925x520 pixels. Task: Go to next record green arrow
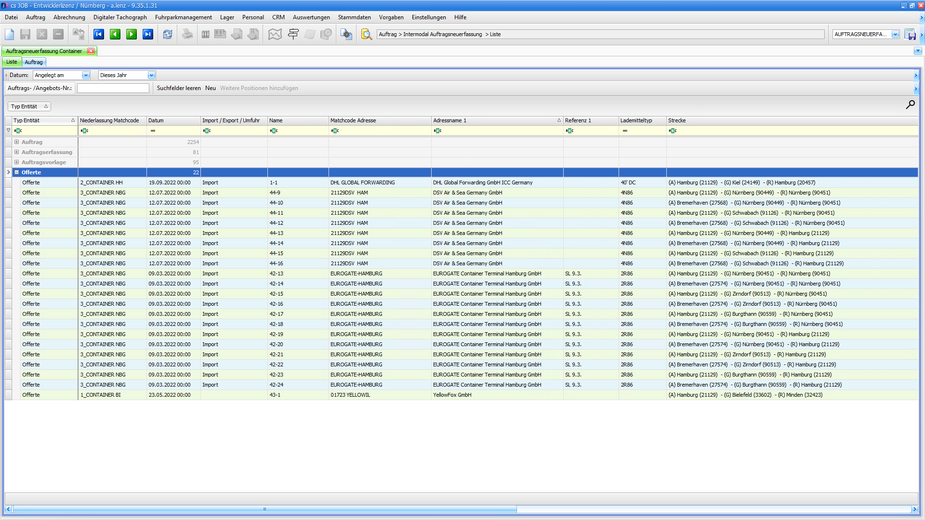[132, 34]
